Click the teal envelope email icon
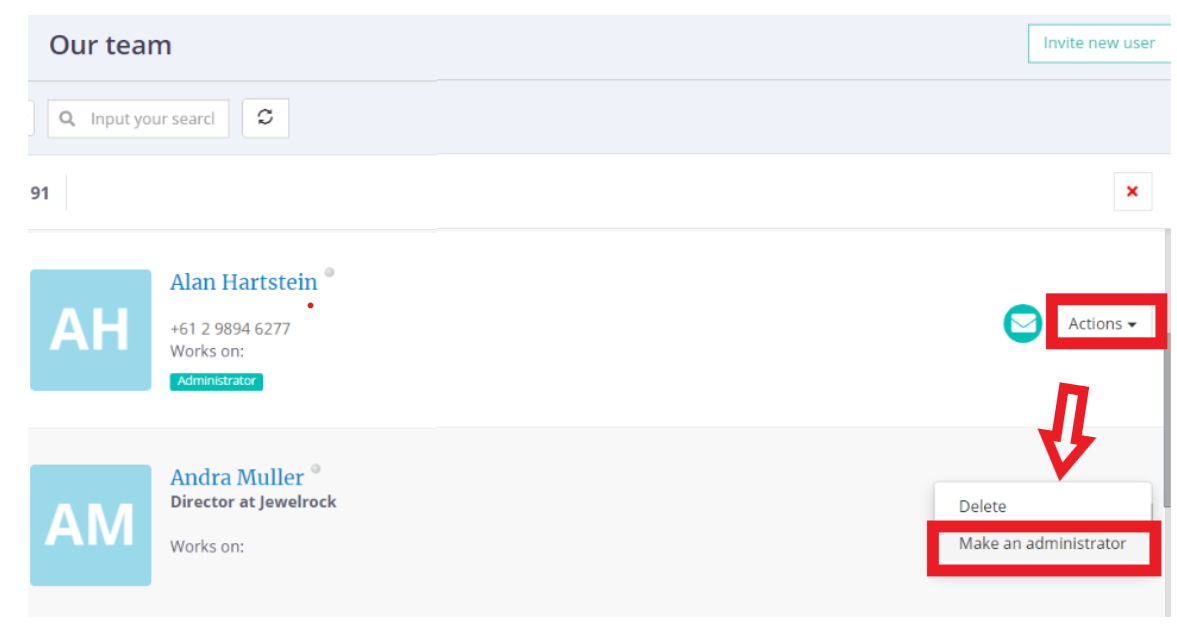 tap(1022, 324)
